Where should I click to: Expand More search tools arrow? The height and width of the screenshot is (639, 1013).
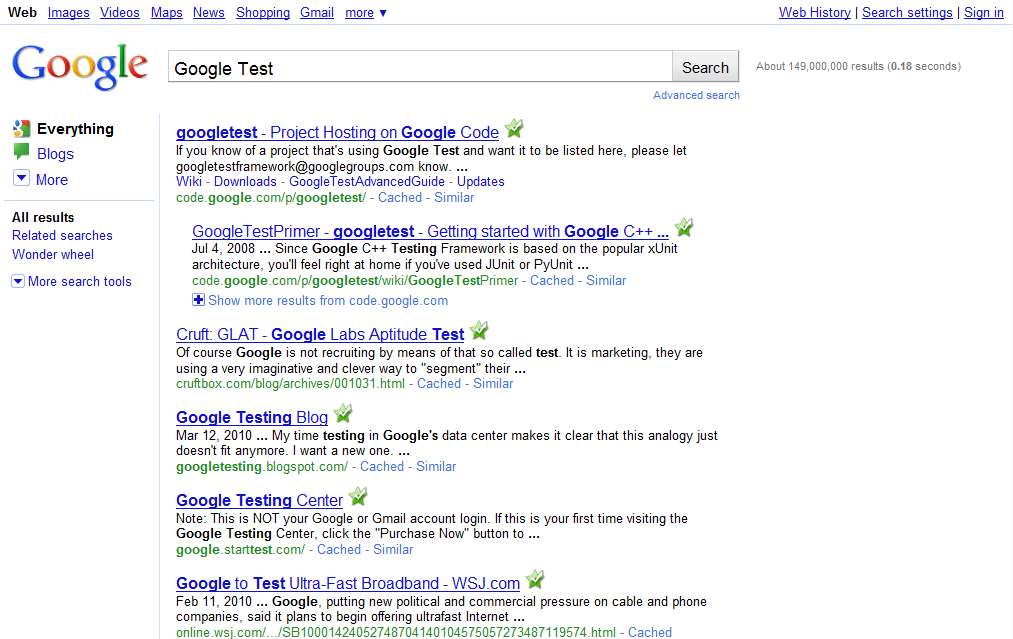pos(18,281)
